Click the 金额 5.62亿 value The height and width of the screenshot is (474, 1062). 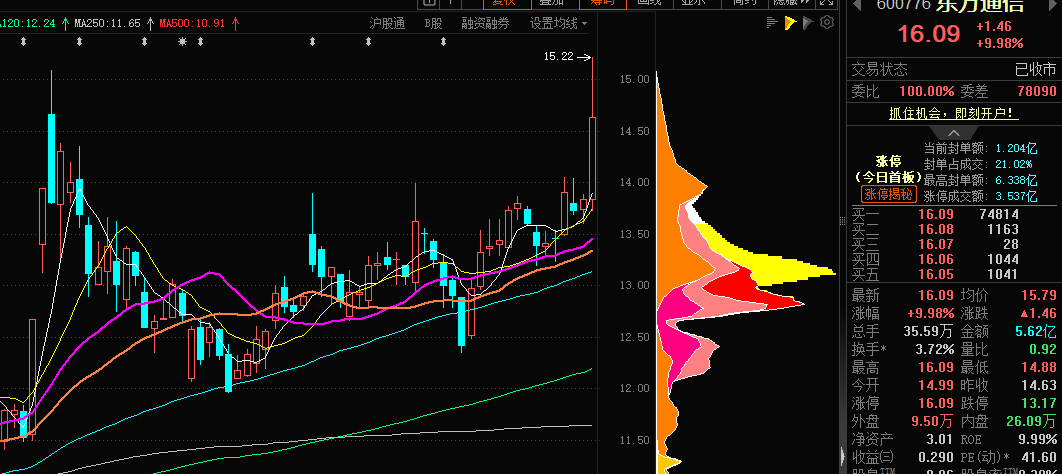coord(1036,331)
